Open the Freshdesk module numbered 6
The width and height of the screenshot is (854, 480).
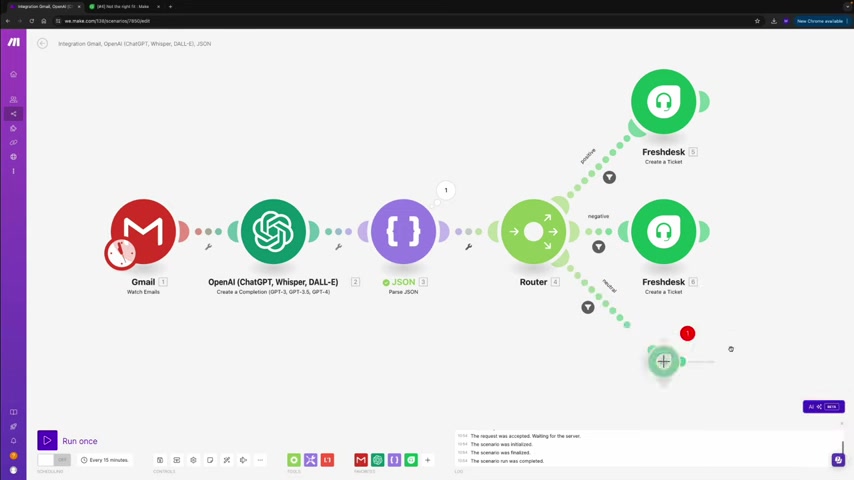pos(663,232)
